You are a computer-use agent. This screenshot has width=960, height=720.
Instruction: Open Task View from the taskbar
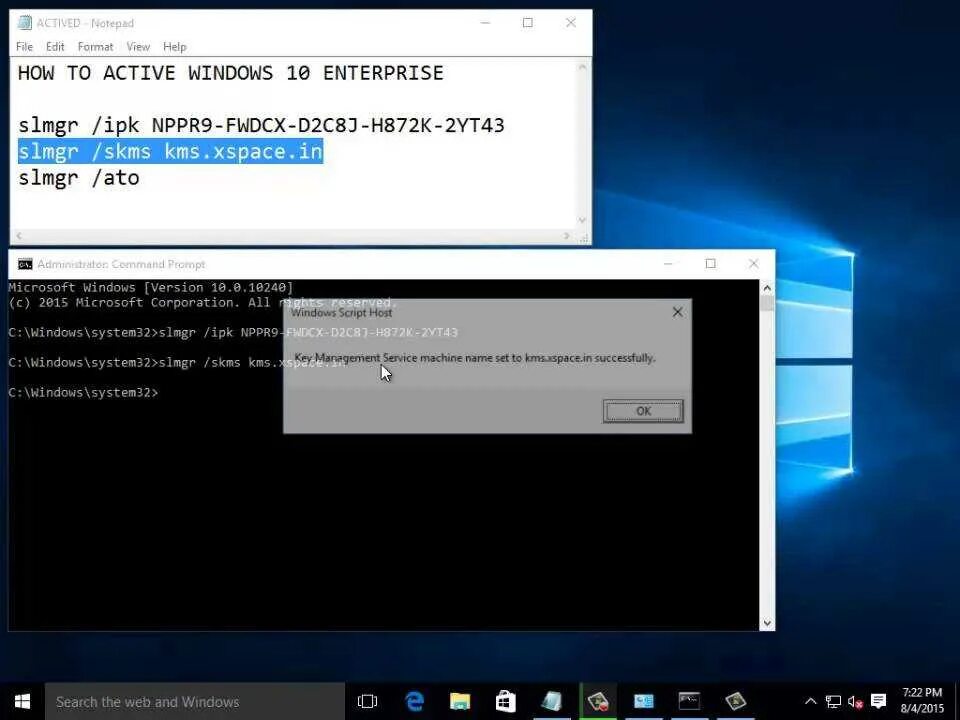pos(367,701)
